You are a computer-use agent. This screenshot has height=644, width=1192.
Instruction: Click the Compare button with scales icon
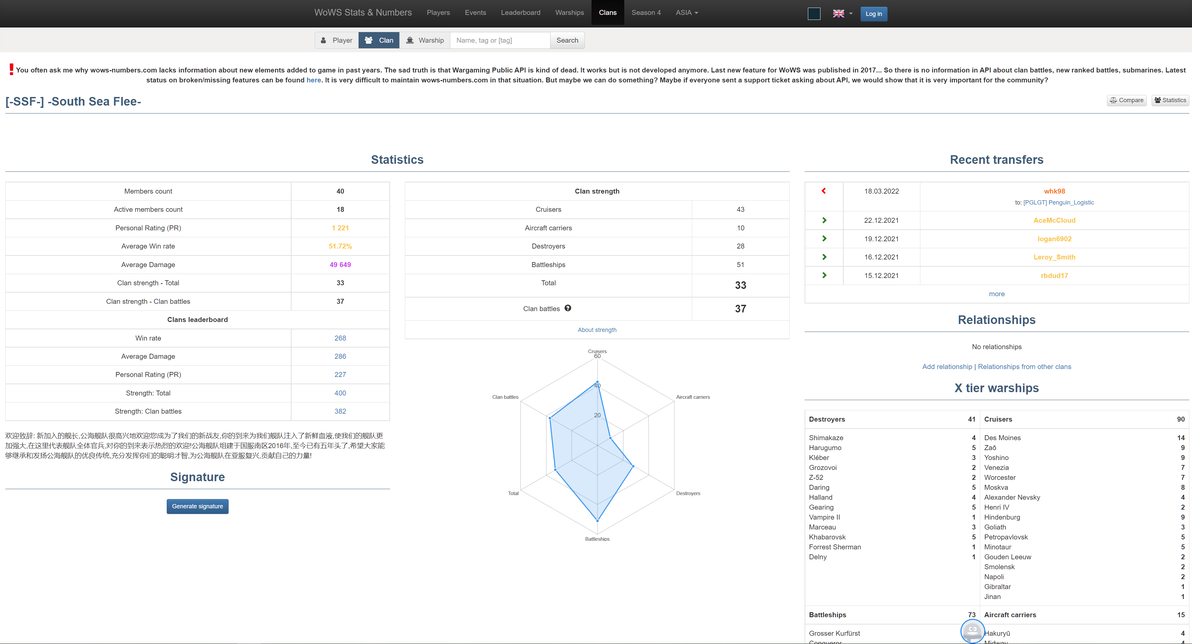(x=1126, y=100)
